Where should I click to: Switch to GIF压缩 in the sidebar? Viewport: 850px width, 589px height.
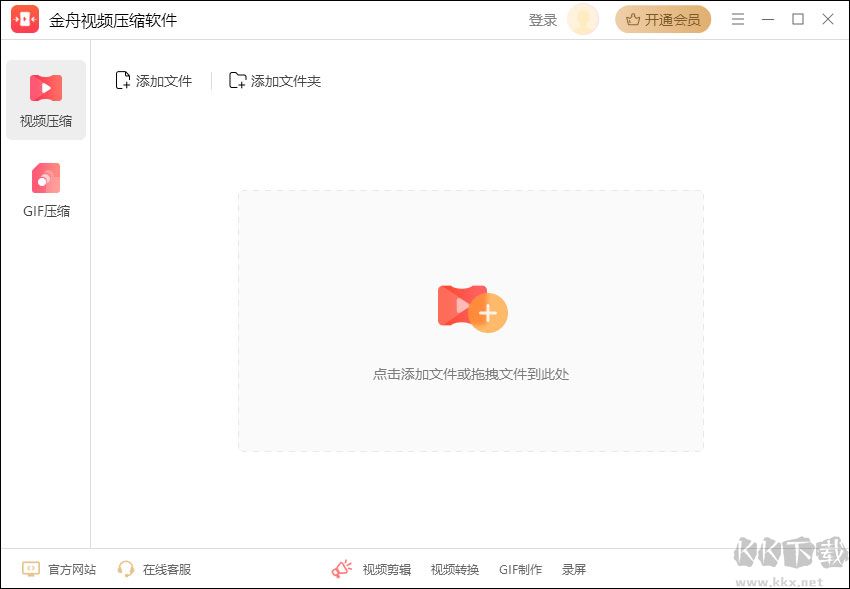pyautogui.click(x=45, y=189)
